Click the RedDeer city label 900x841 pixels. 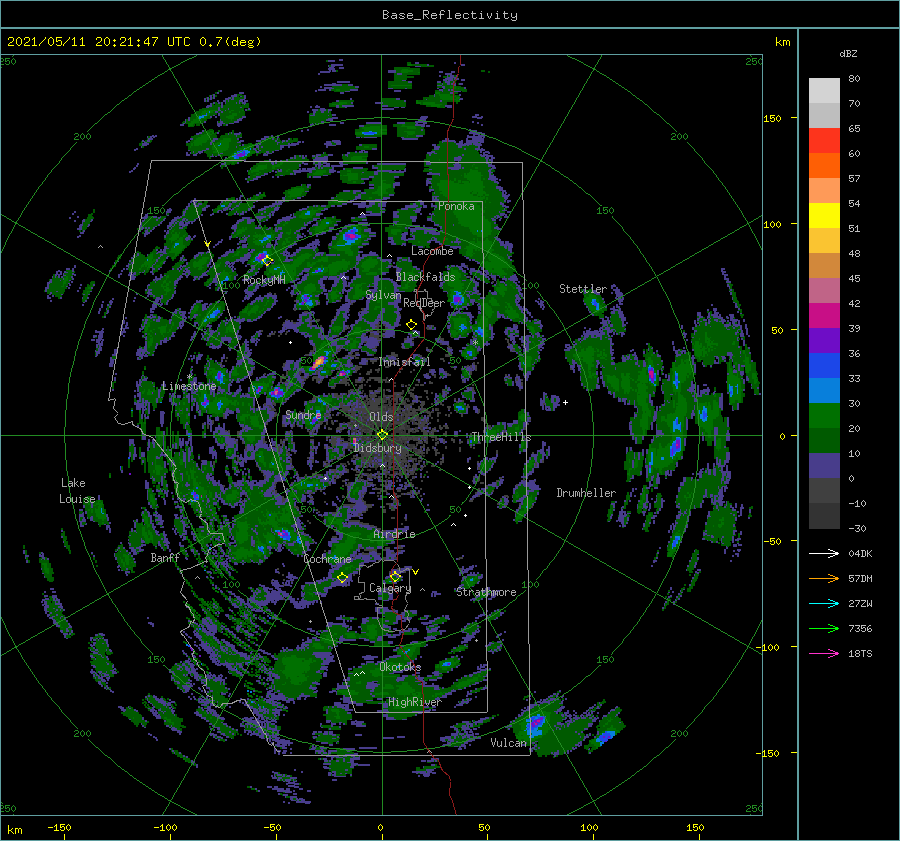point(424,303)
